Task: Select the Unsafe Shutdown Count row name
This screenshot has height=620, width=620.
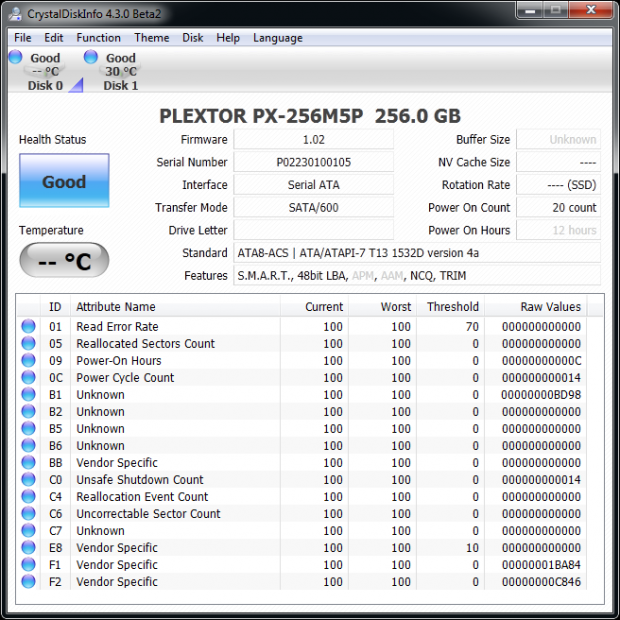Action: point(140,480)
